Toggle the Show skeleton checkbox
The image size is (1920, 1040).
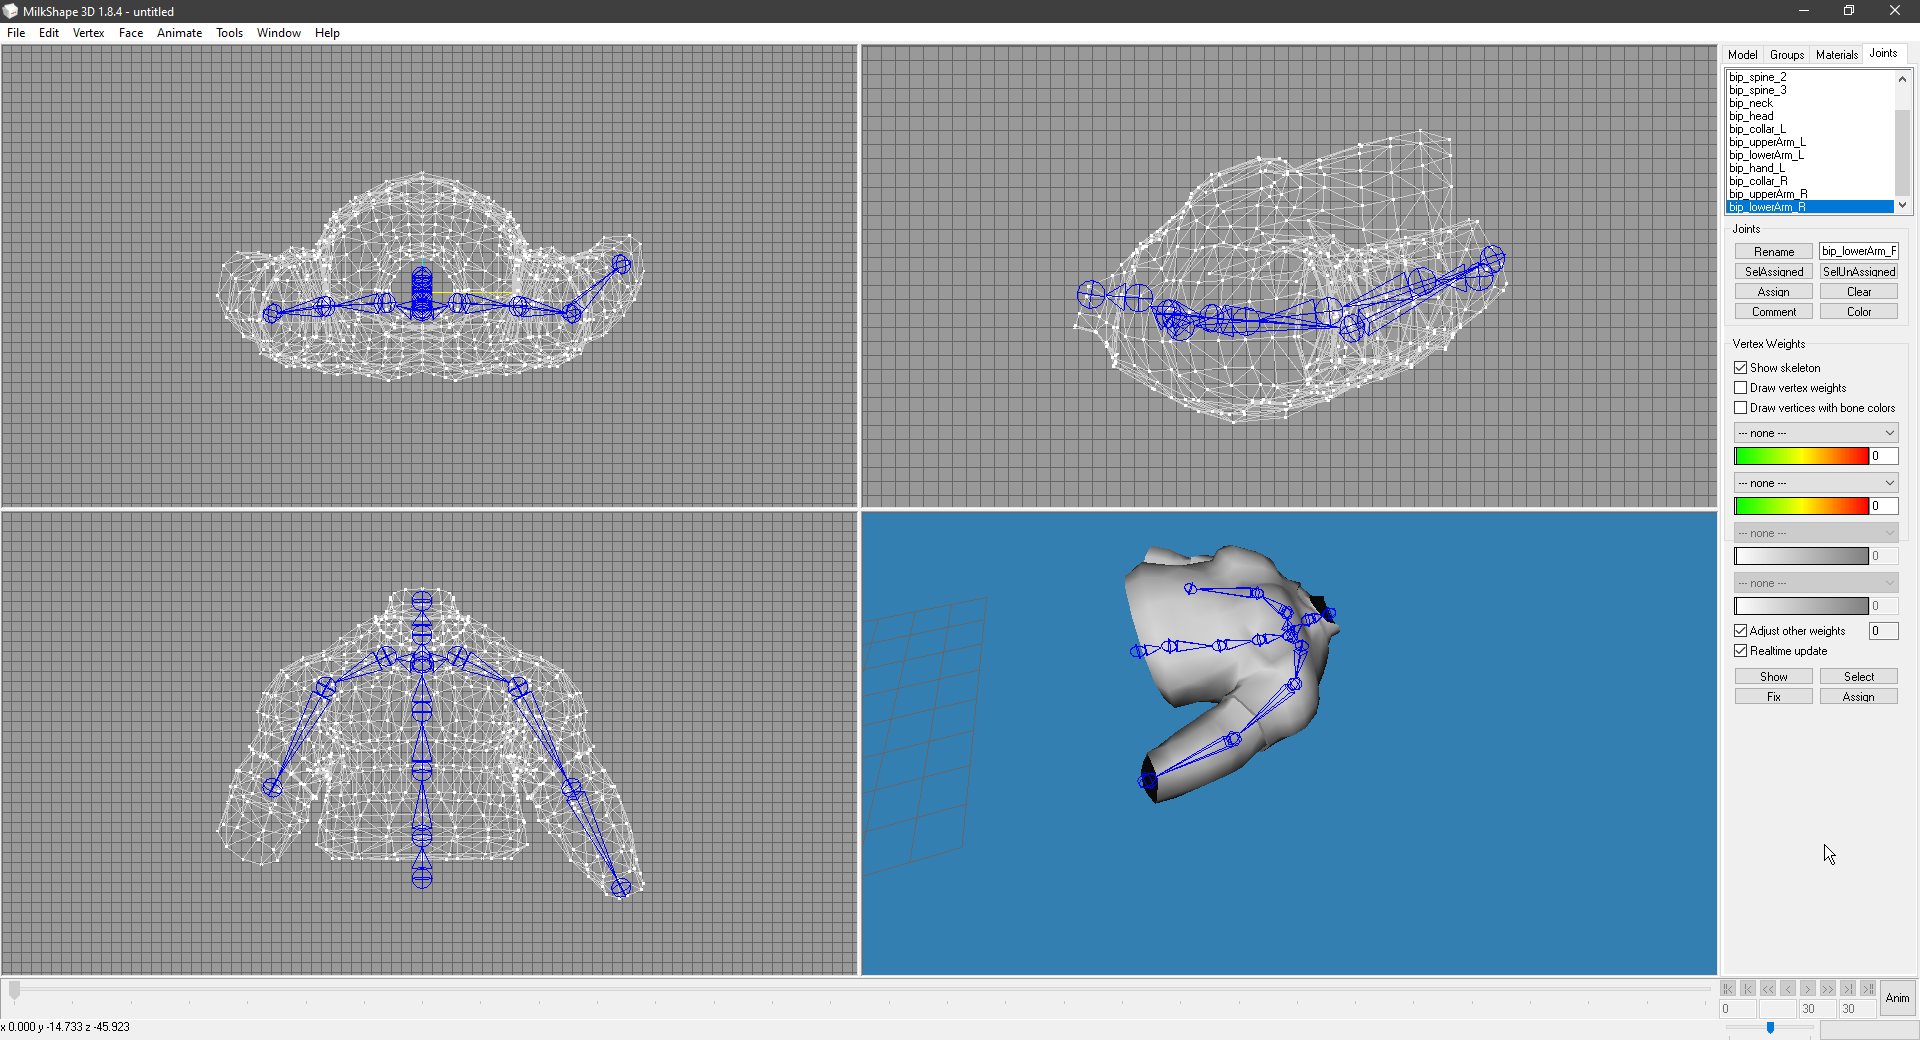[x=1741, y=368]
